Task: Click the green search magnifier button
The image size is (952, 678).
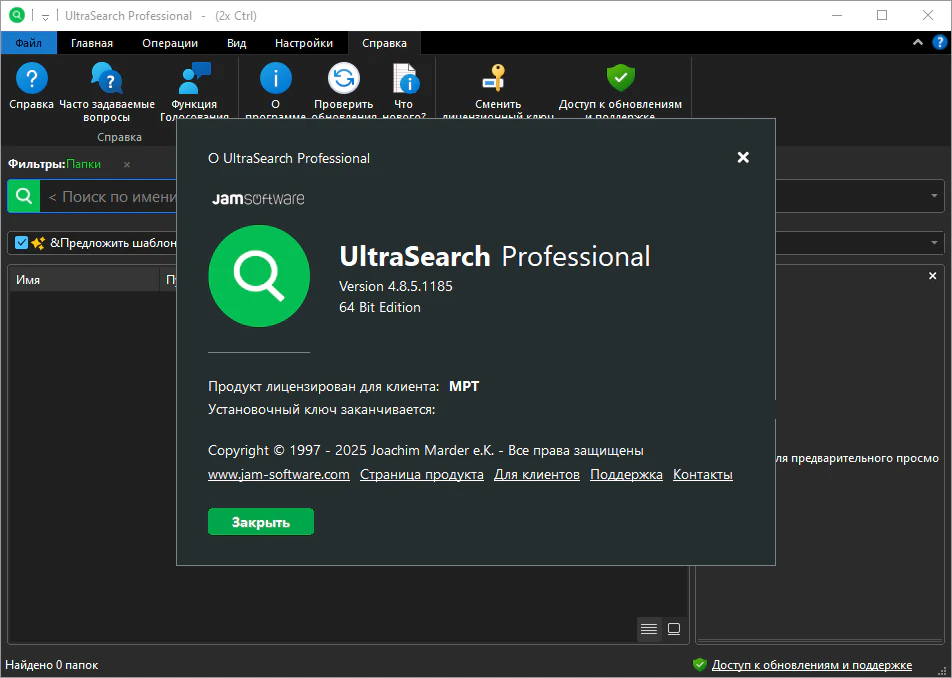Action: click(24, 196)
